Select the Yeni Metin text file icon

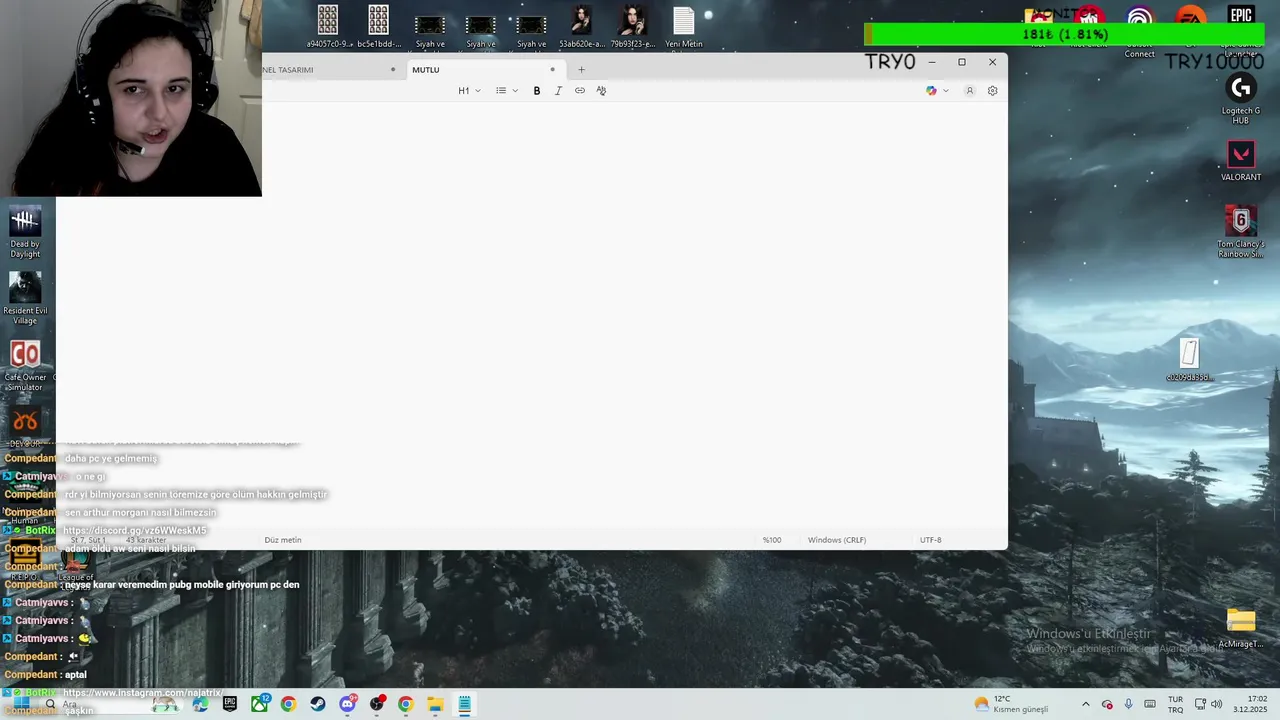[684, 28]
